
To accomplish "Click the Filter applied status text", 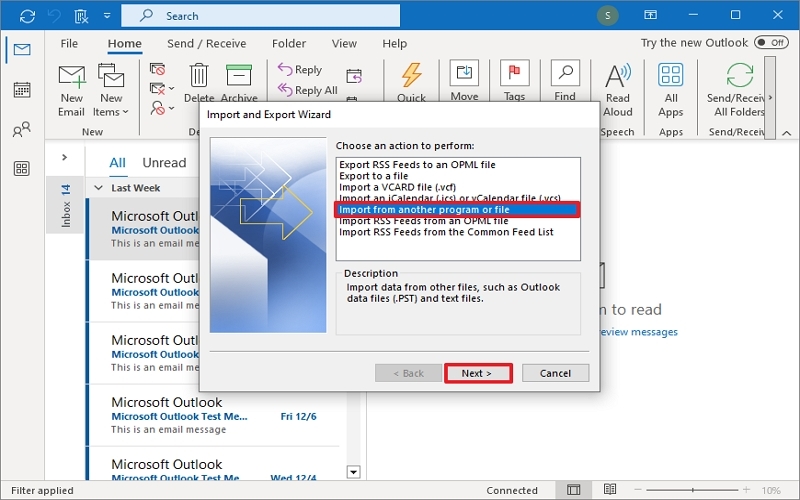I will pyautogui.click(x=42, y=490).
